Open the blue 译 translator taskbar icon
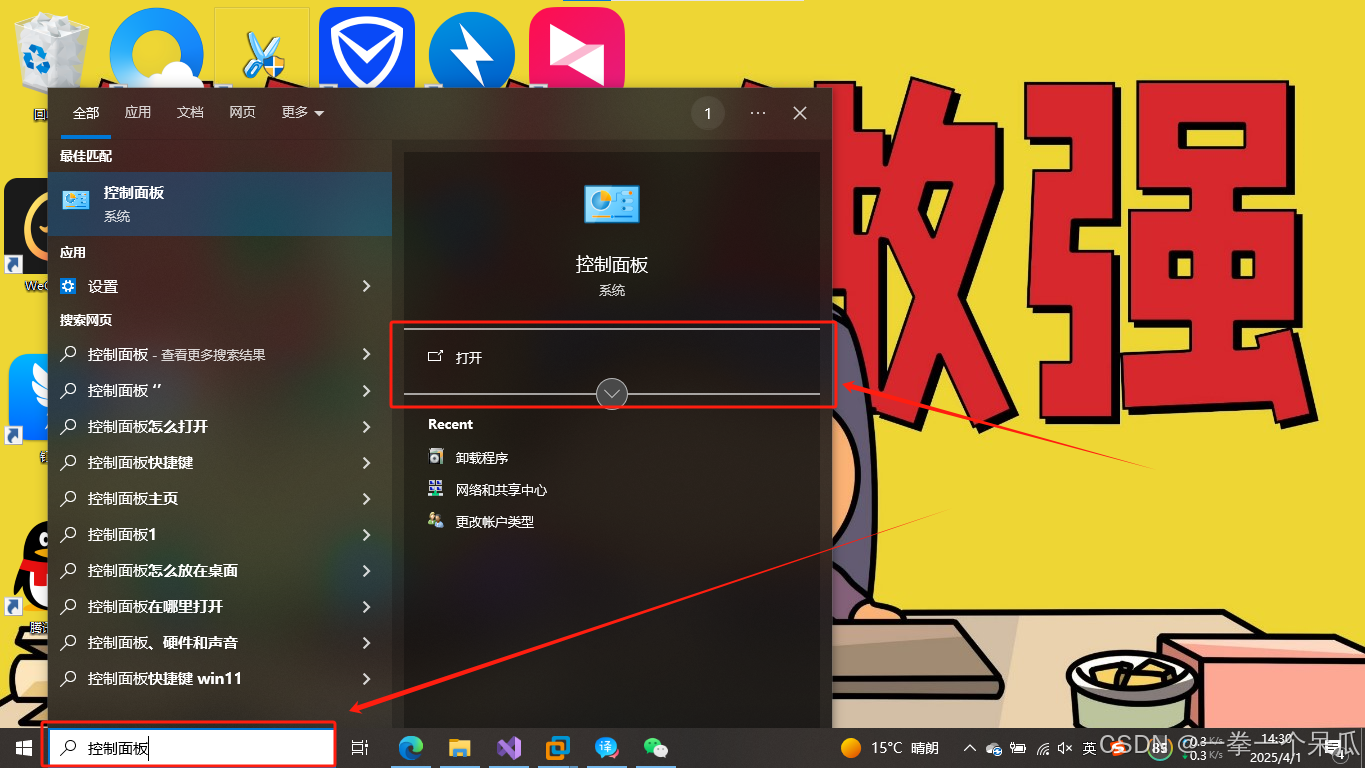Image resolution: width=1365 pixels, height=768 pixels. (x=607, y=747)
